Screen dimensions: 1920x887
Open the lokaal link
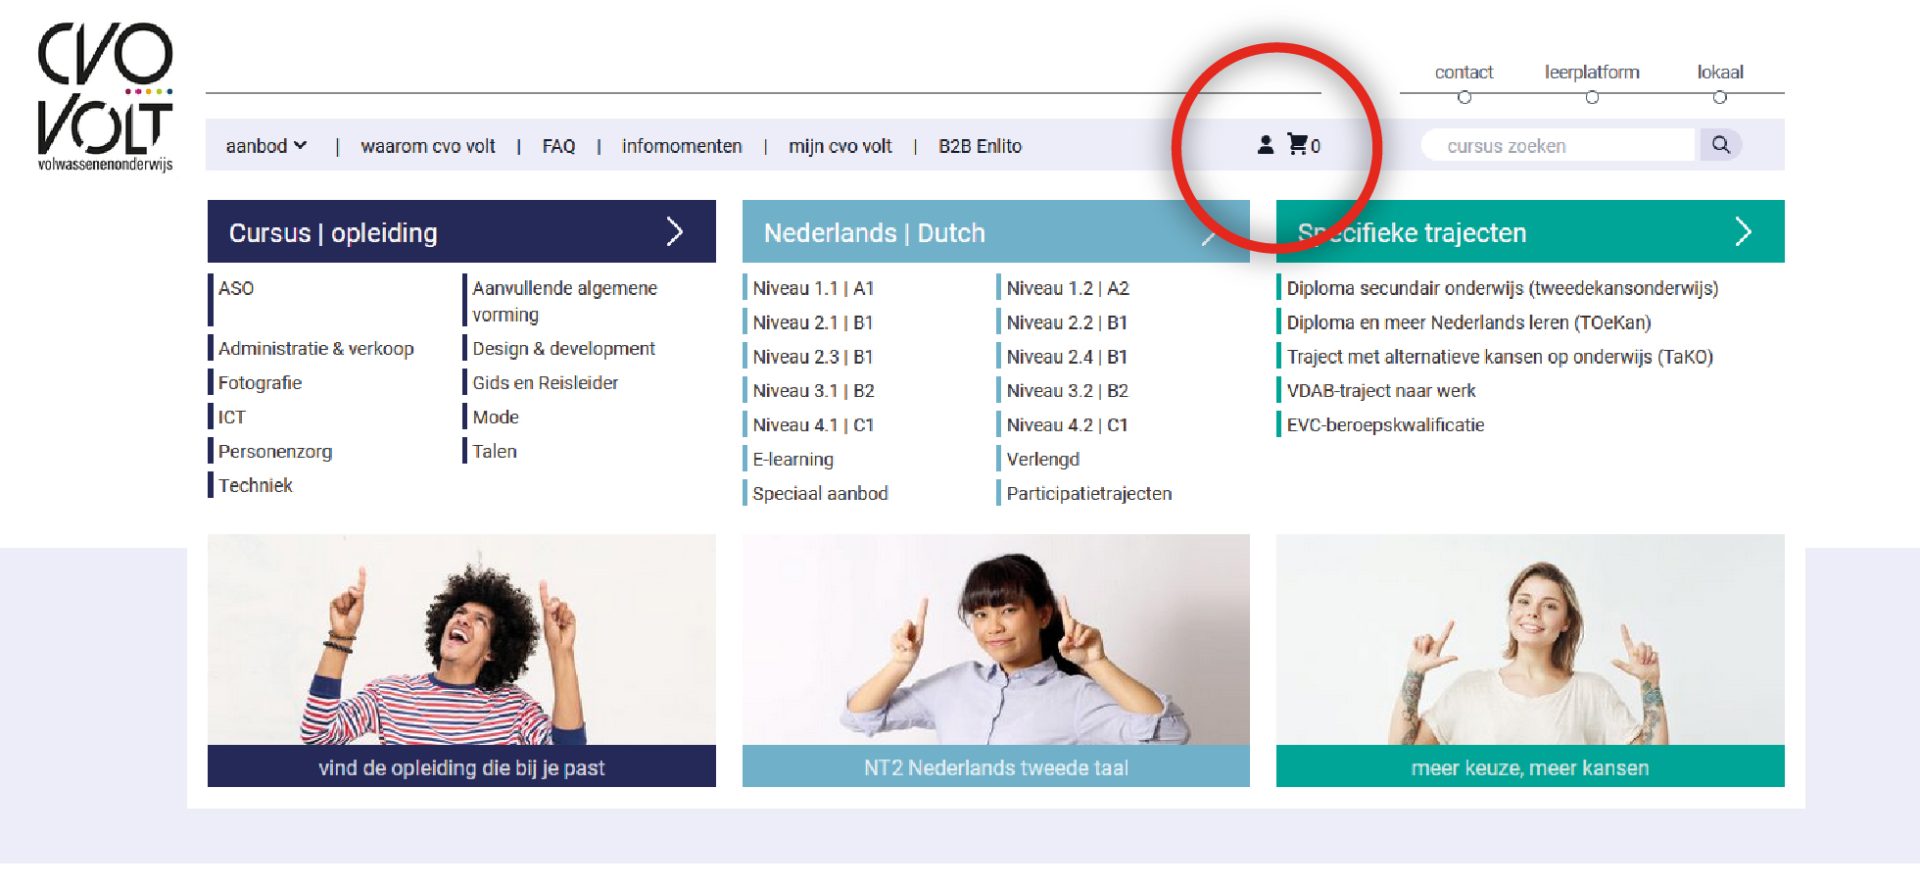pos(1720,72)
